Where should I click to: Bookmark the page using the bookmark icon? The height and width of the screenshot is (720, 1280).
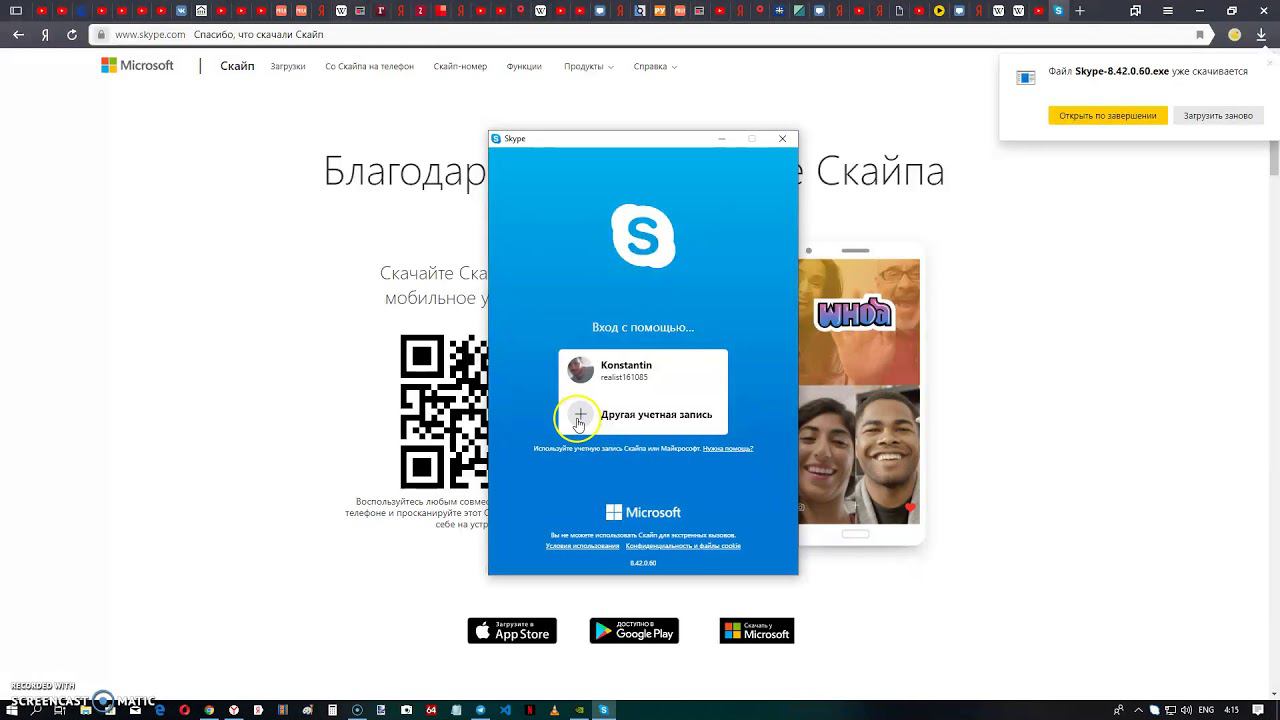tap(1200, 34)
